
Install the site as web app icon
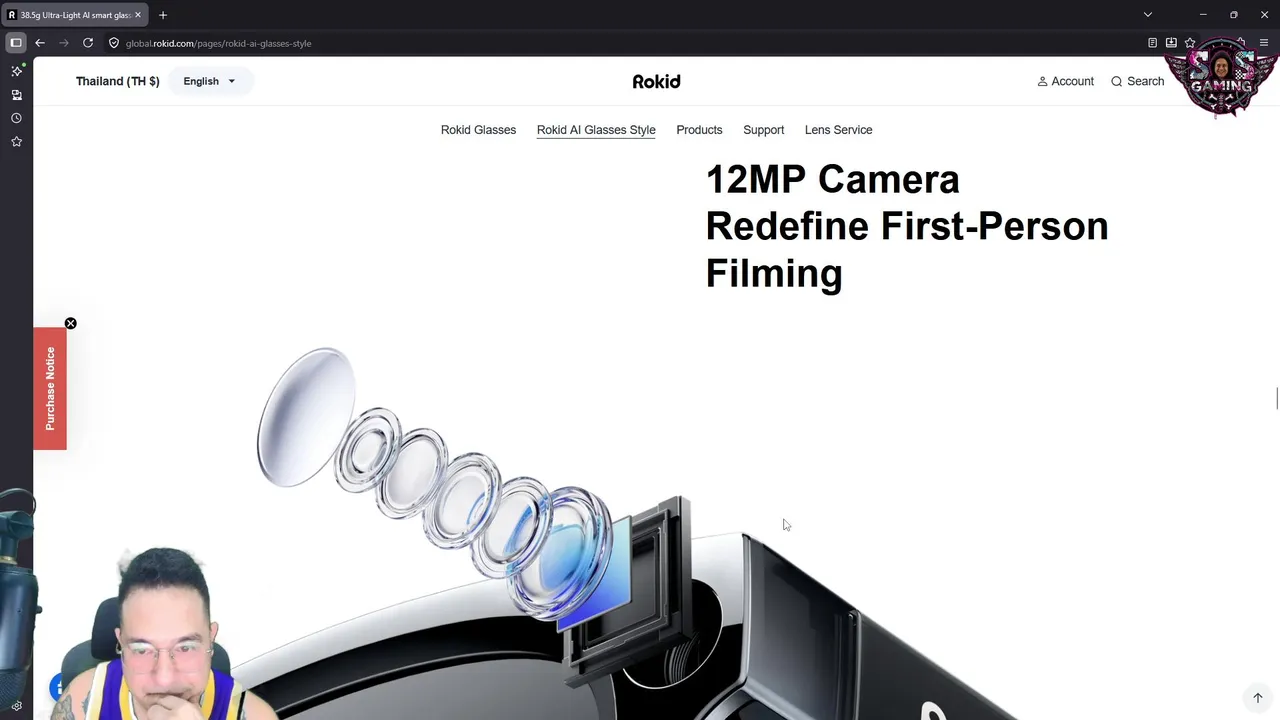[1171, 43]
